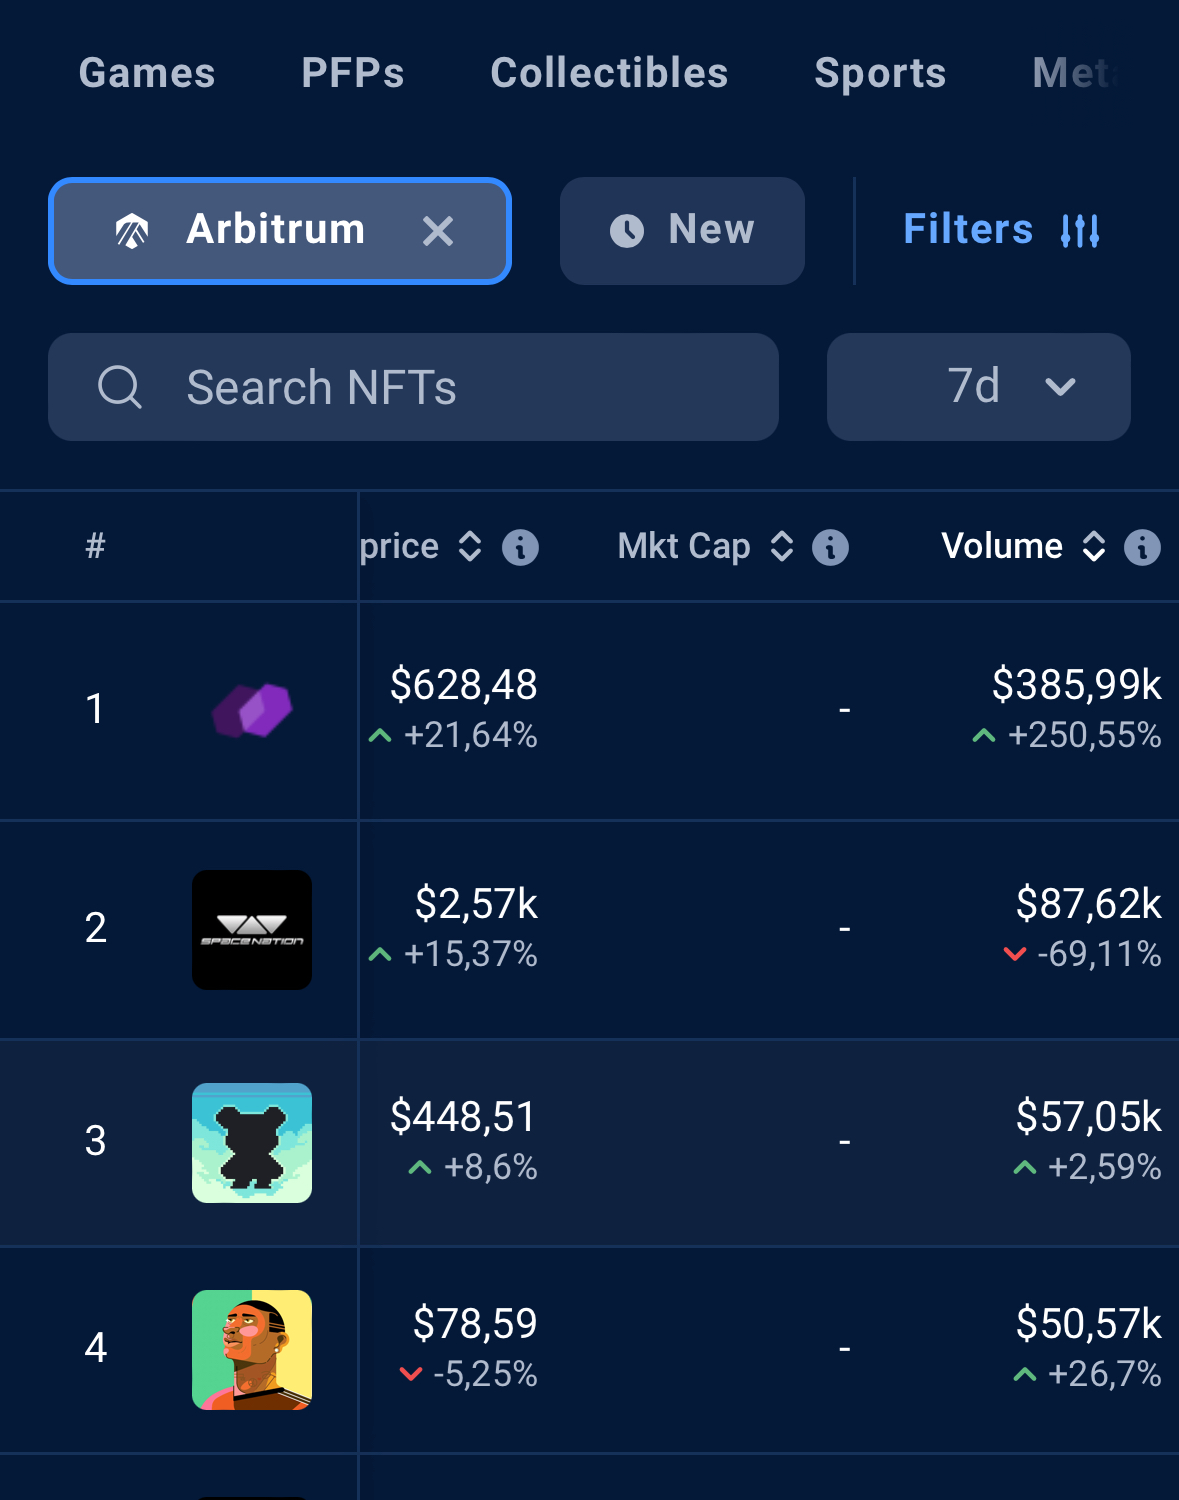Switch to the PFPs tab
Image resolution: width=1179 pixels, height=1500 pixels.
(x=353, y=73)
